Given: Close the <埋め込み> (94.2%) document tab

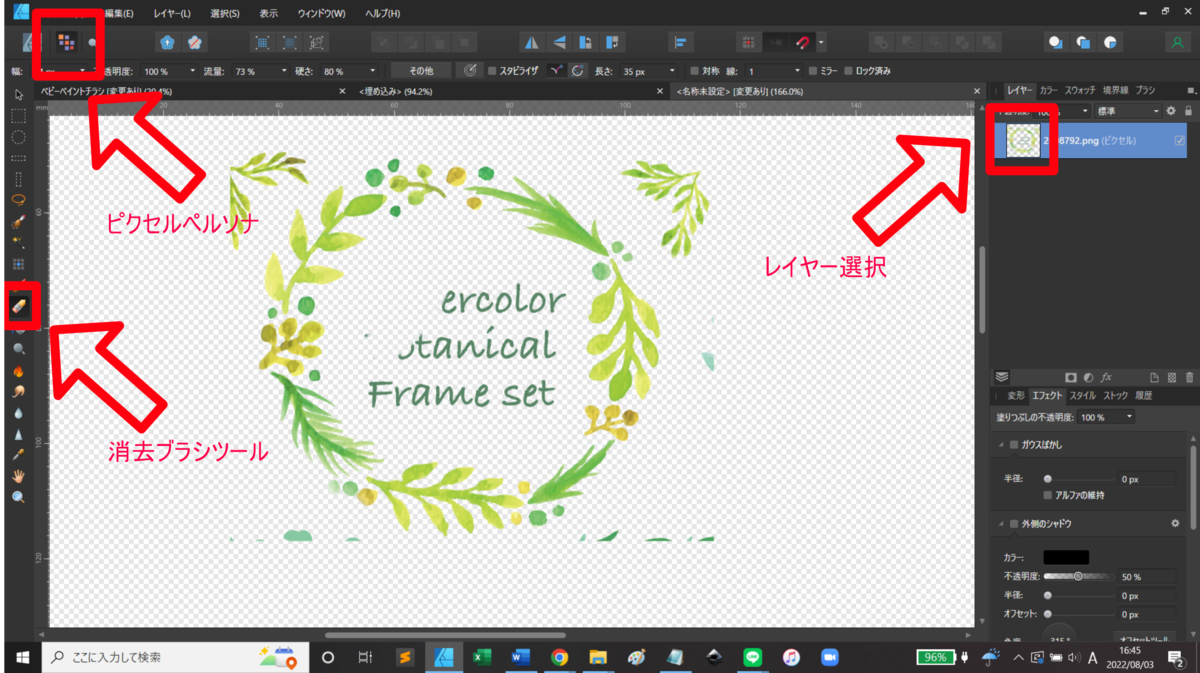Looking at the screenshot, I should (x=658, y=91).
